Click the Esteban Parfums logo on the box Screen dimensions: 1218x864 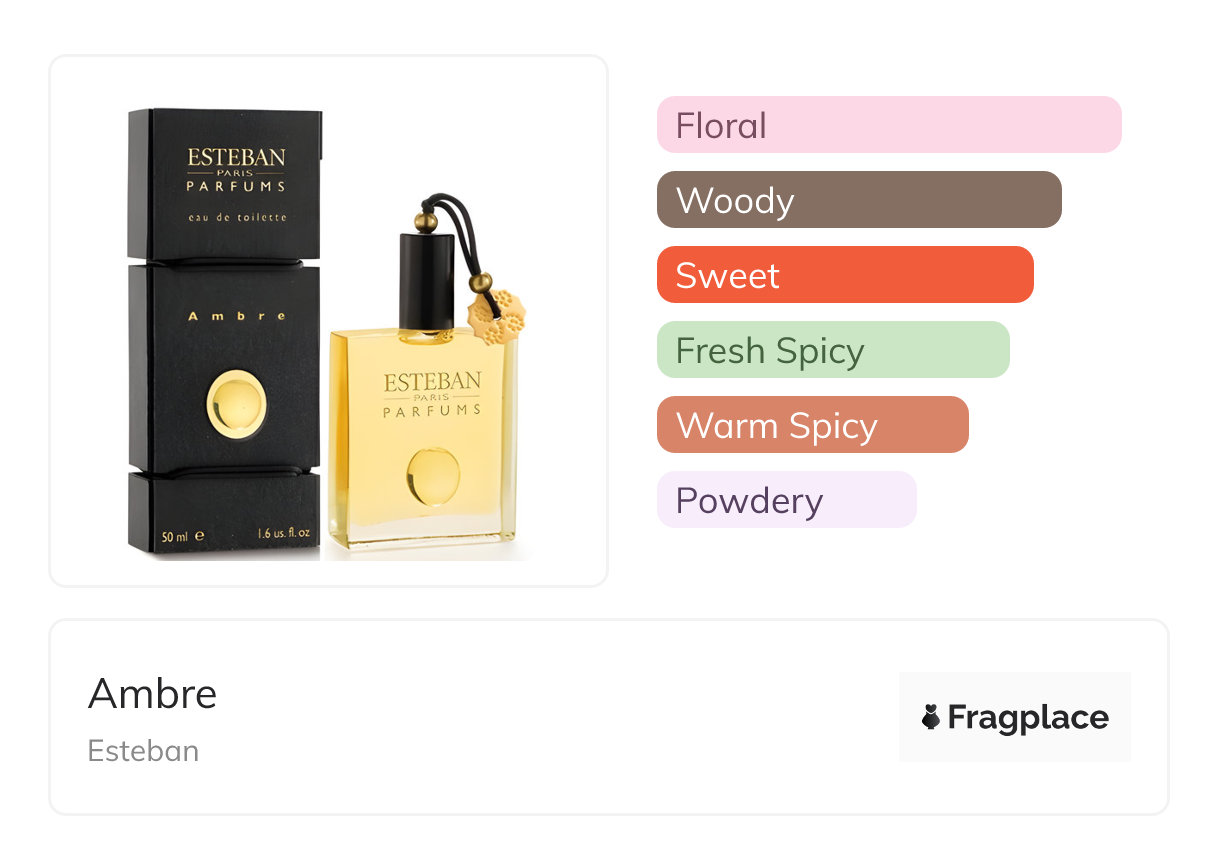tap(236, 169)
